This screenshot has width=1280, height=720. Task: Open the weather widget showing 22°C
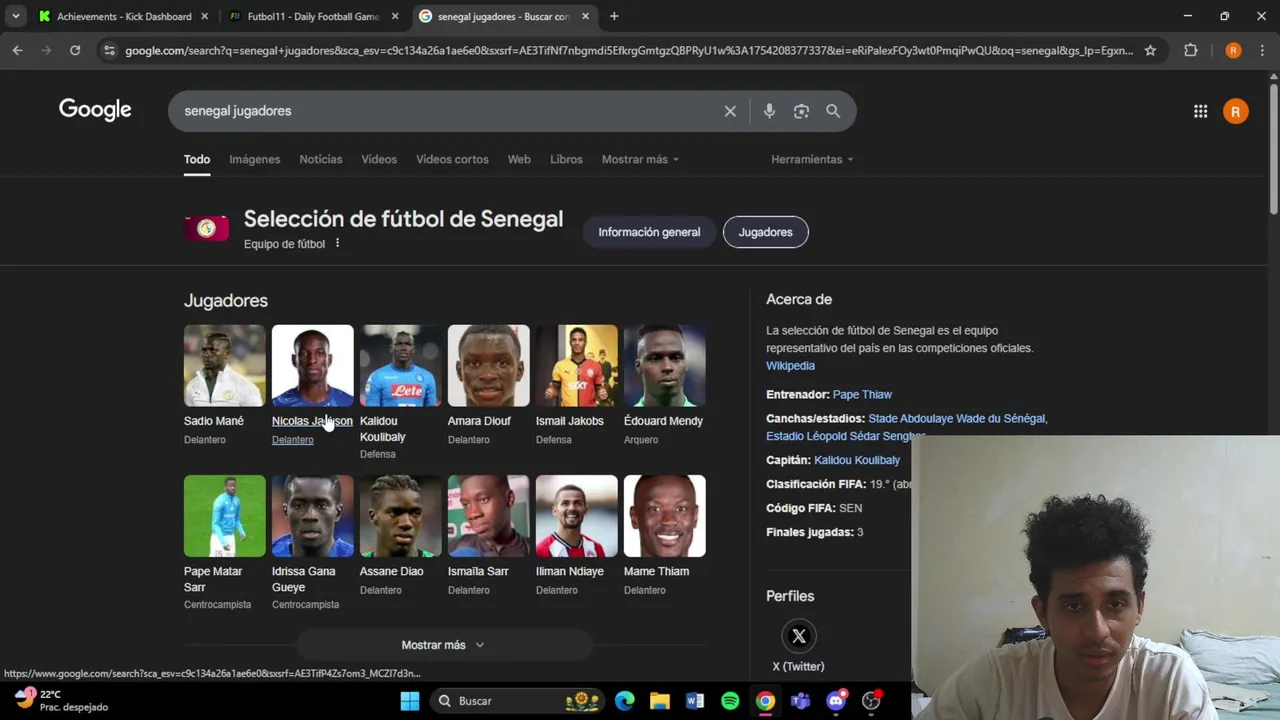click(62, 700)
